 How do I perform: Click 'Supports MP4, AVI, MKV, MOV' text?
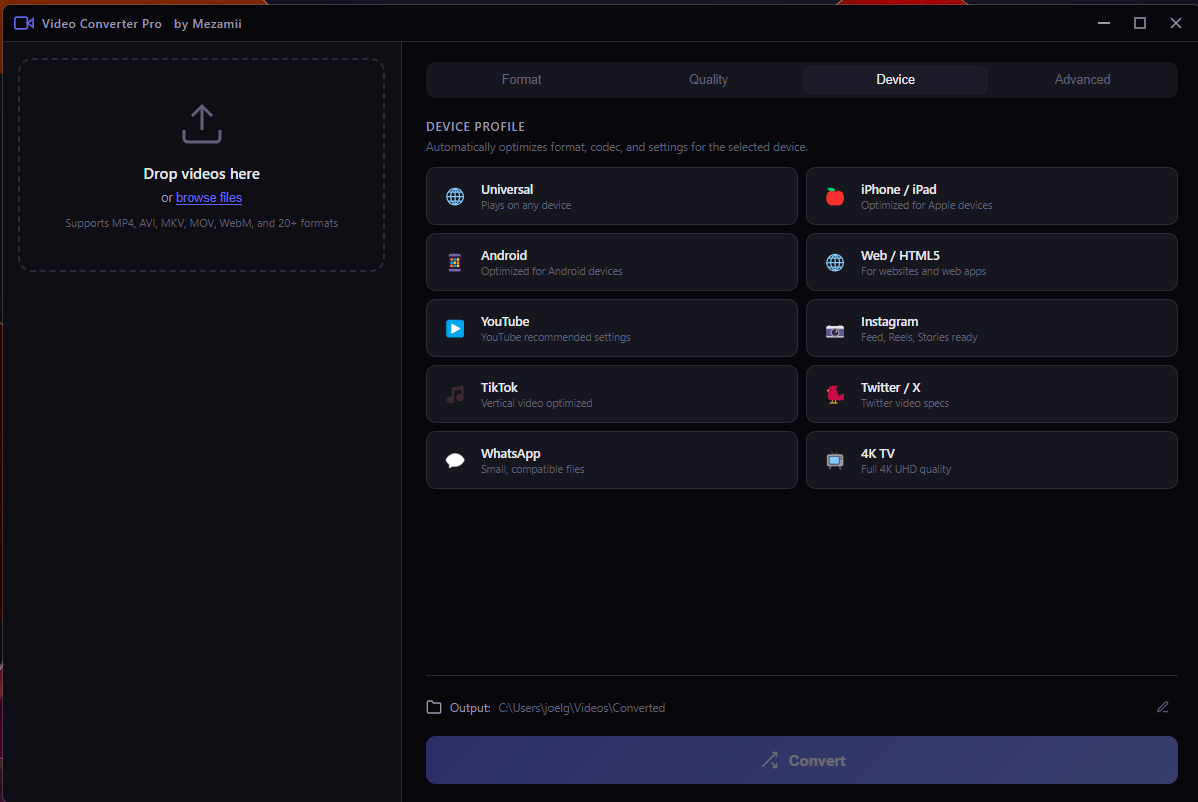202,224
